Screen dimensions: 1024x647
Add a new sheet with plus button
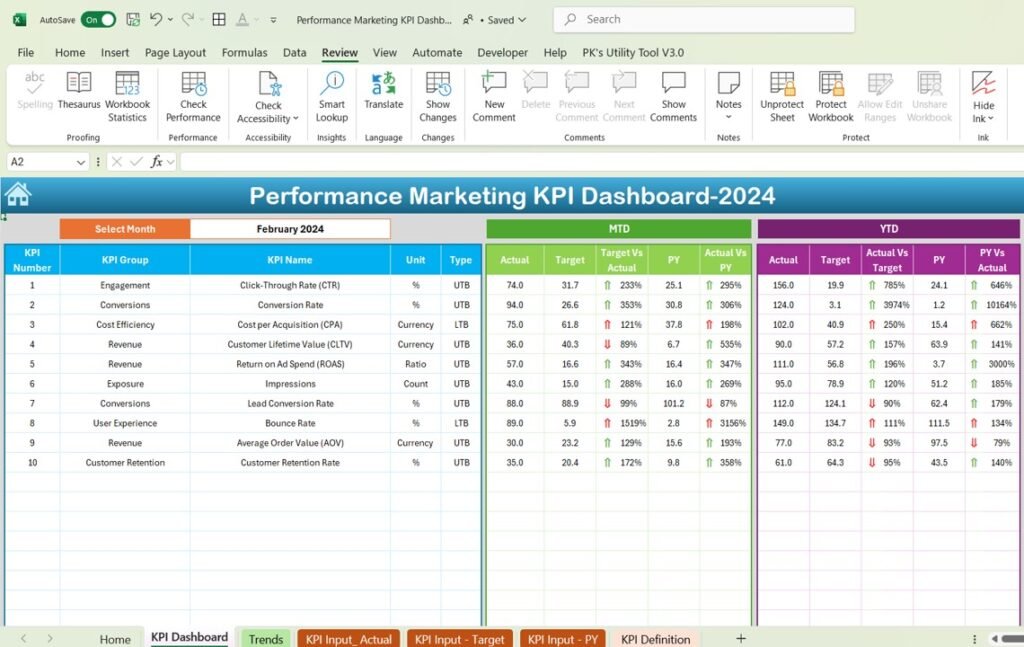pyautogui.click(x=741, y=639)
